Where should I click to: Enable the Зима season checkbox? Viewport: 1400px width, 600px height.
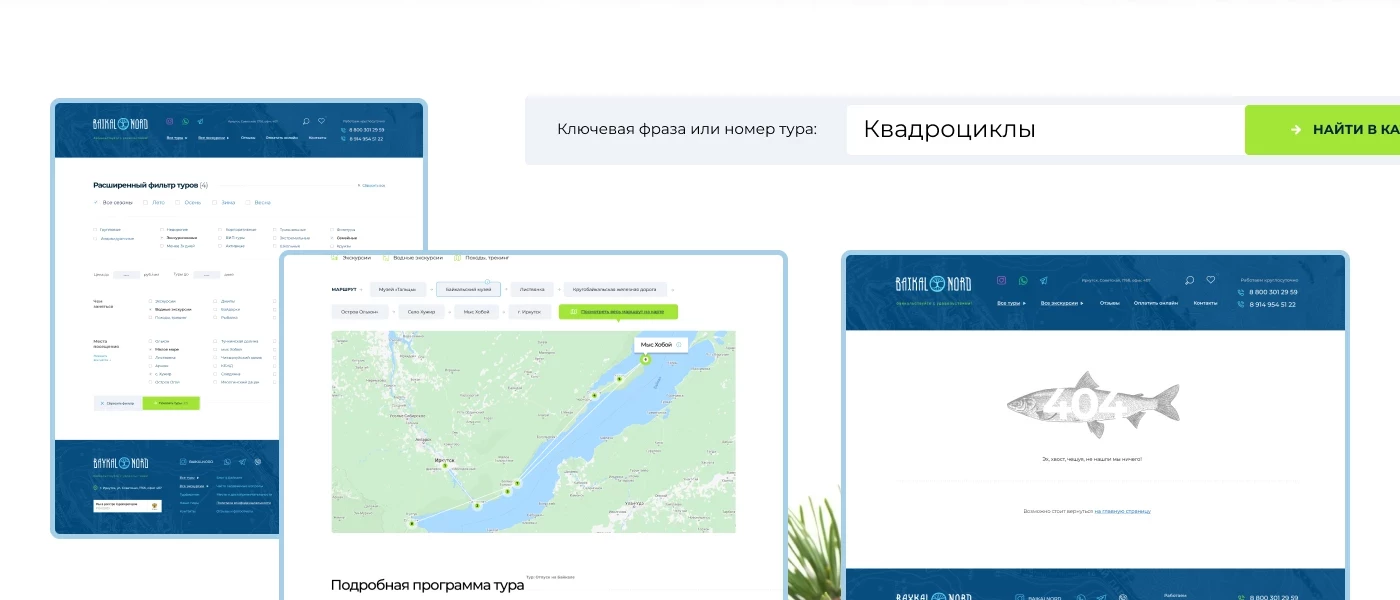(214, 202)
